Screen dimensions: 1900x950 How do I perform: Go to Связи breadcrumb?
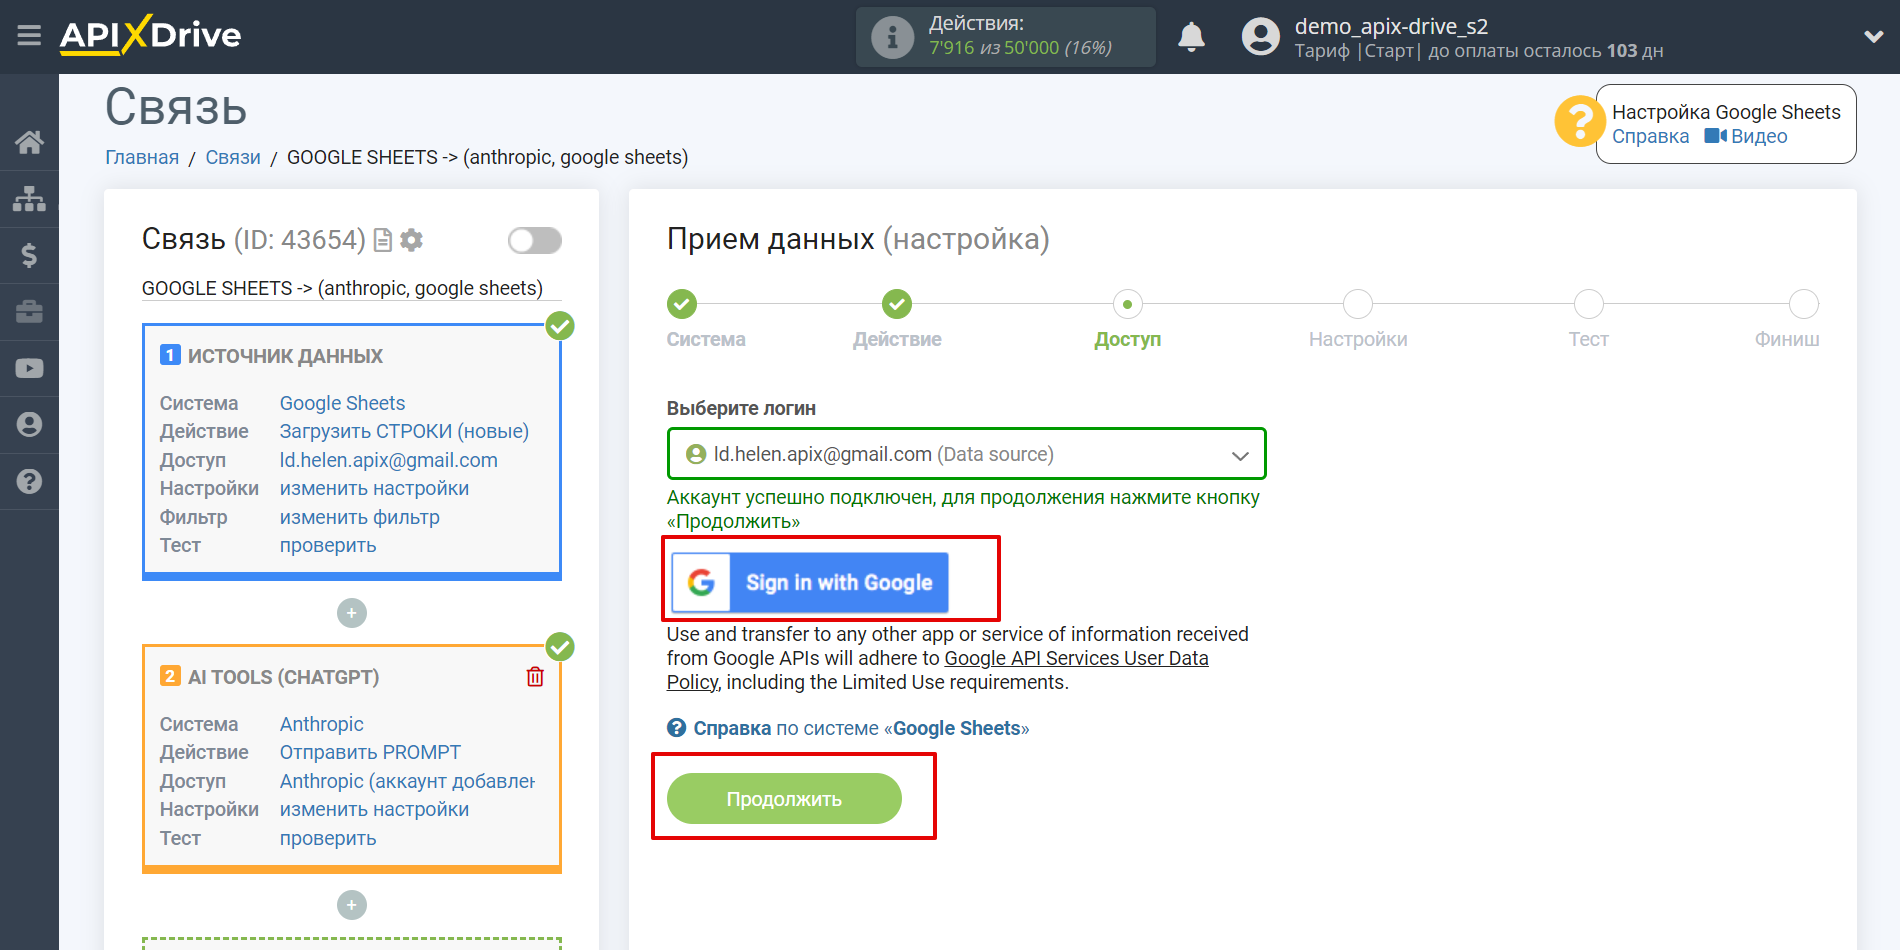point(233,157)
